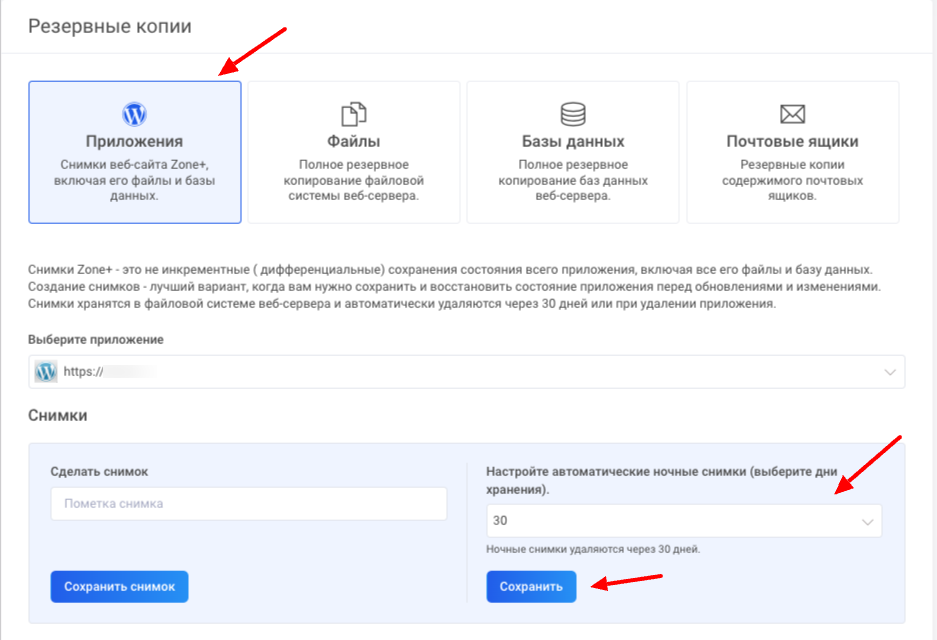This screenshot has height=640, width=937.
Task: Focus the Пометка снимка input field
Action: (248, 504)
